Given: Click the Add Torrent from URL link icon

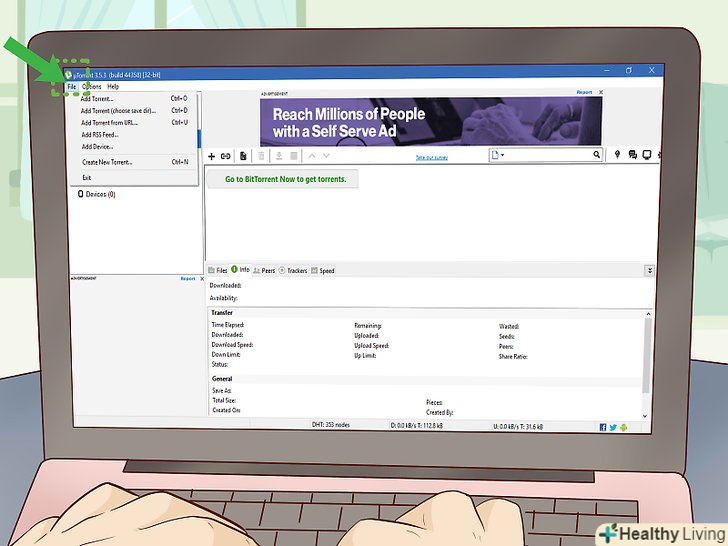Looking at the screenshot, I should click(x=226, y=156).
